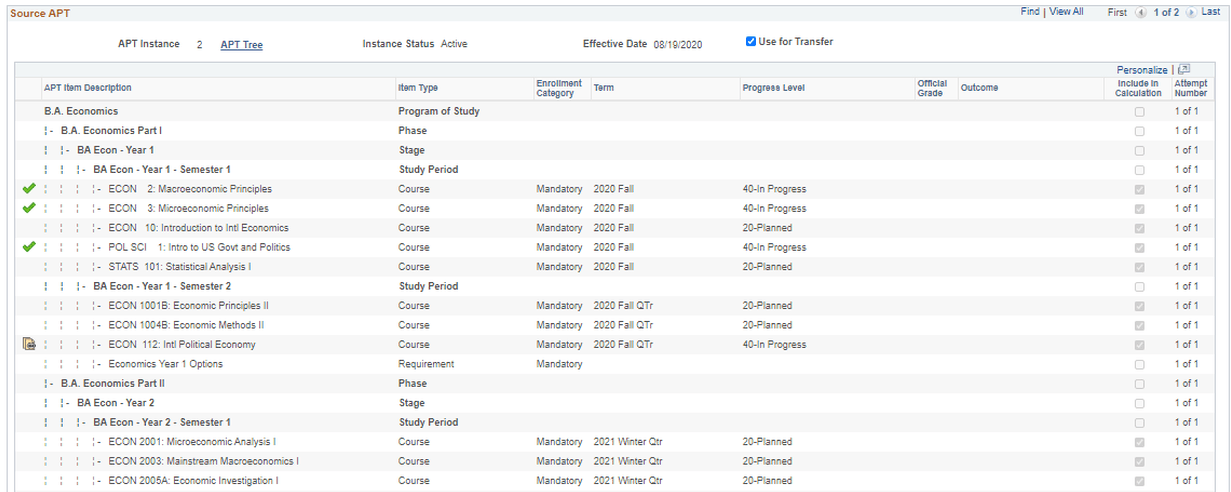Open grid in new window icon

point(1184,69)
